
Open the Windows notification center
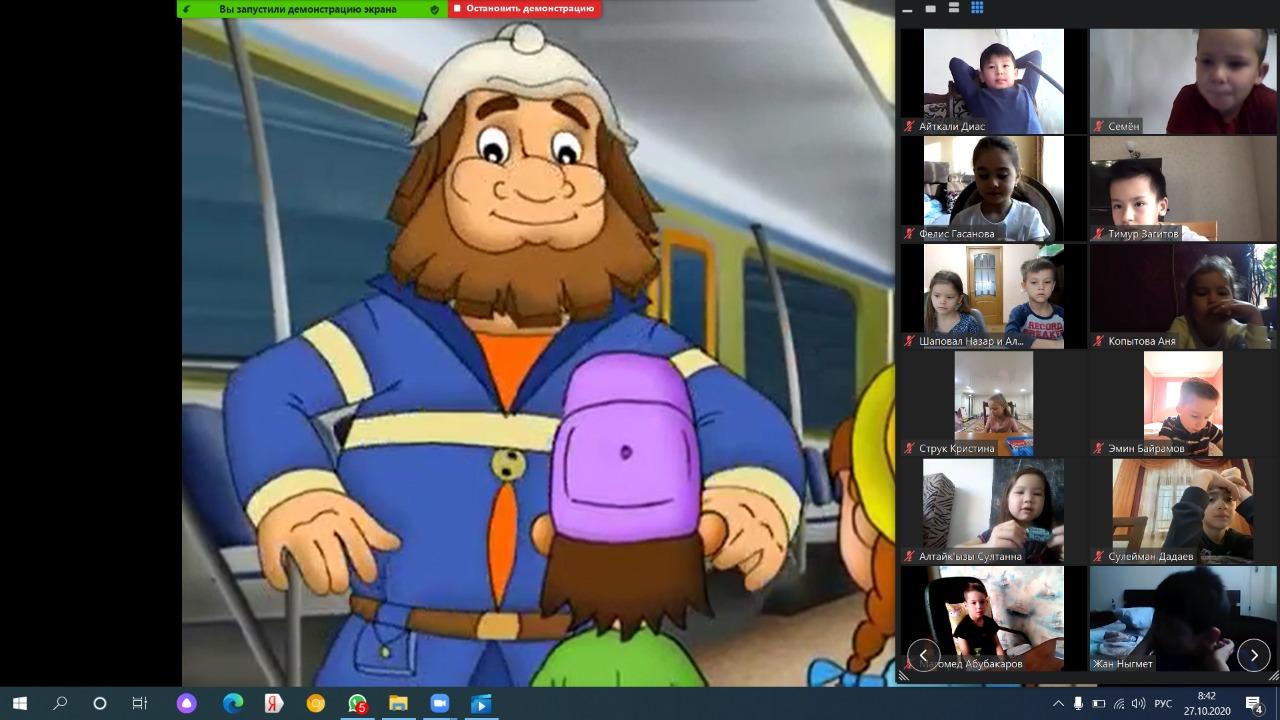[x=1254, y=703]
